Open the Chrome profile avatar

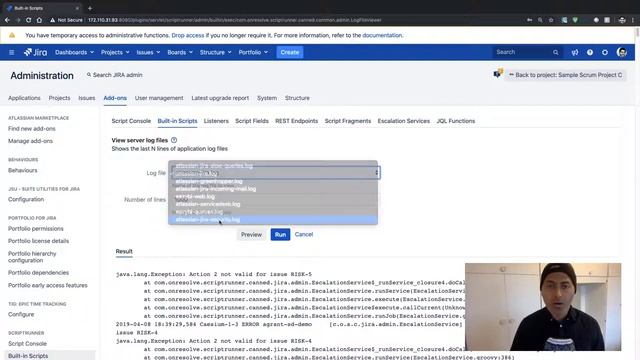622,20
